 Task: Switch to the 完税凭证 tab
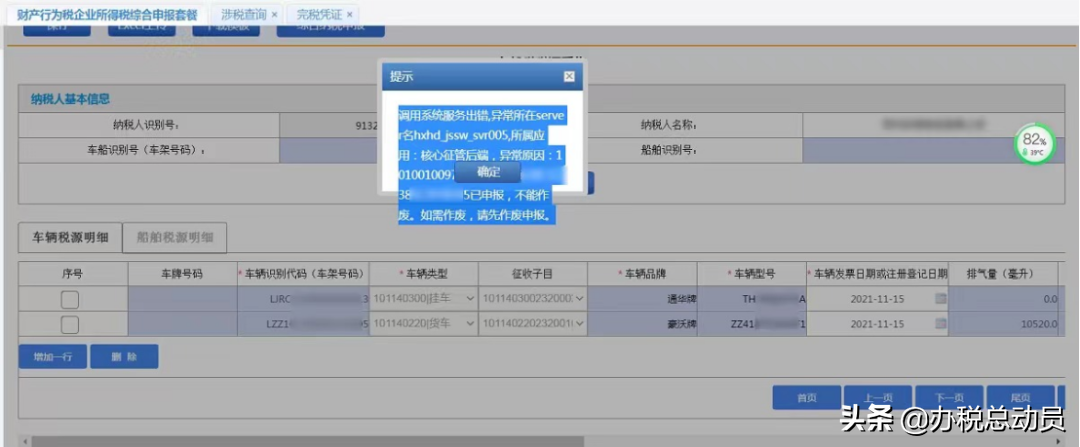319,14
